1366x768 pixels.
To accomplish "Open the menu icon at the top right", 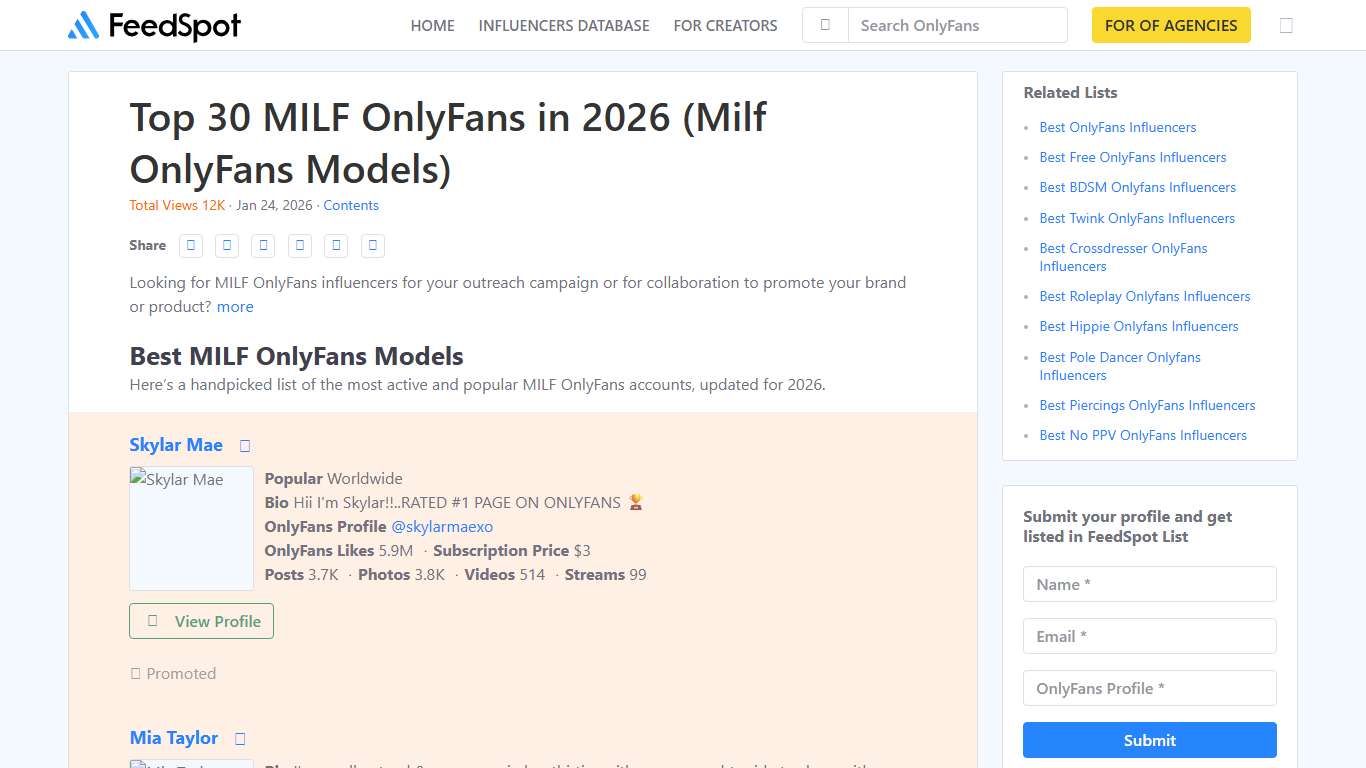I will point(1287,25).
